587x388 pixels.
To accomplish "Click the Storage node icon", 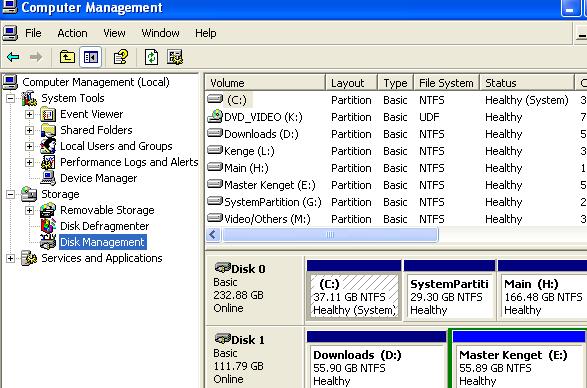I will tap(29, 194).
